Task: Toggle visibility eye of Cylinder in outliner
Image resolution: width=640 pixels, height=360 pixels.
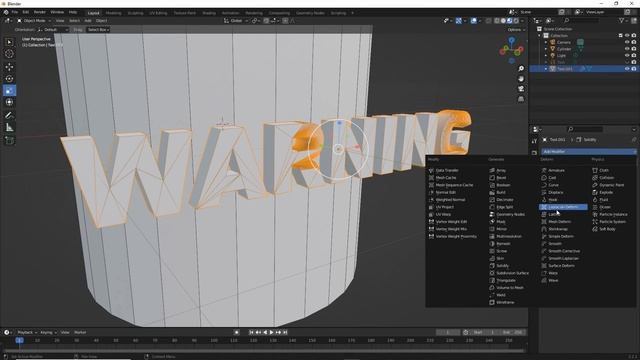Action: point(627,49)
